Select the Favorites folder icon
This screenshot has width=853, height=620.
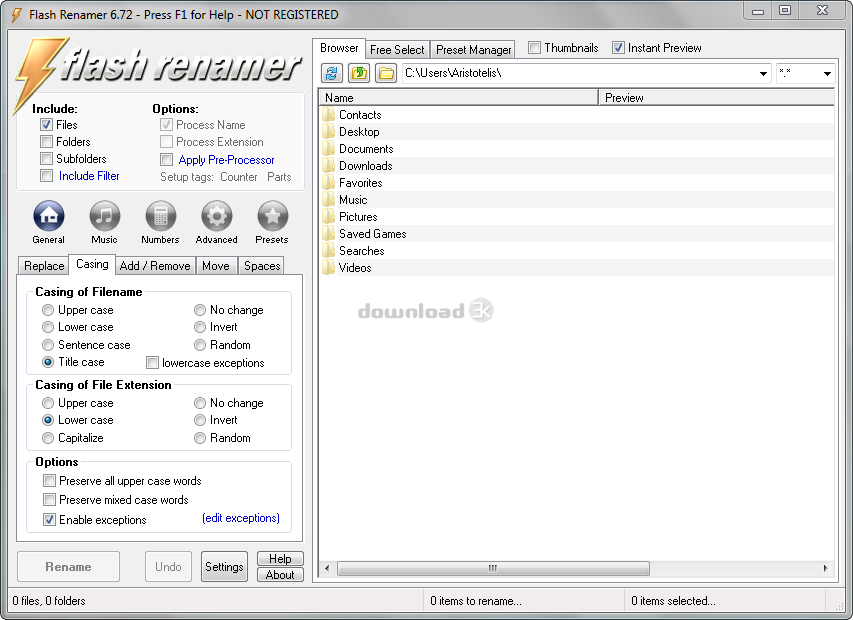(x=328, y=183)
